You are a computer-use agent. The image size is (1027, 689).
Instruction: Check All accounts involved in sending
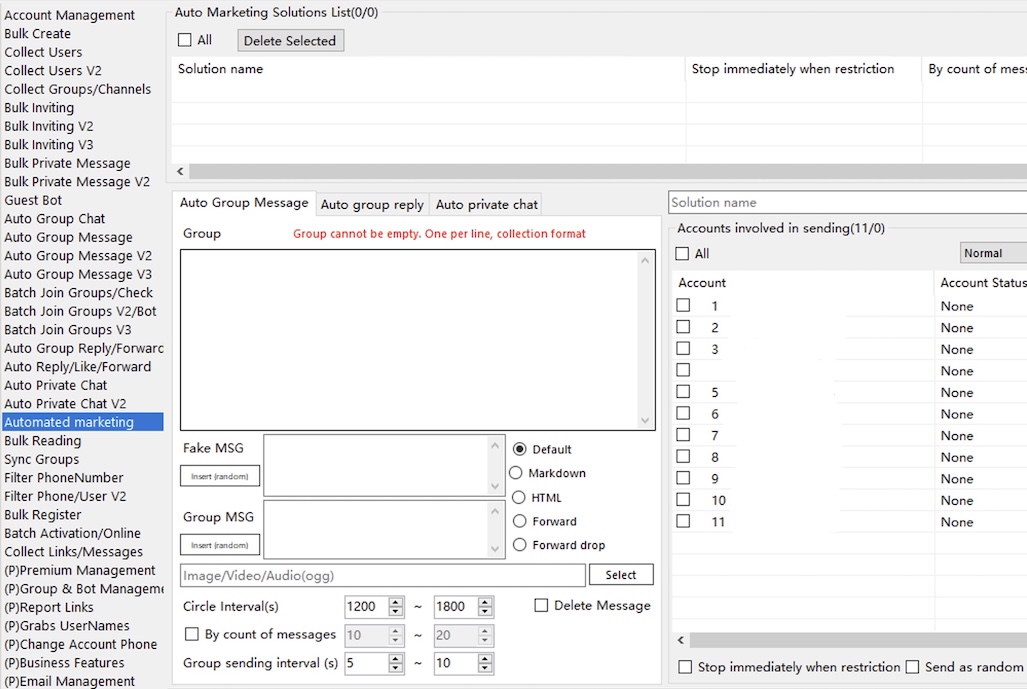(x=682, y=253)
